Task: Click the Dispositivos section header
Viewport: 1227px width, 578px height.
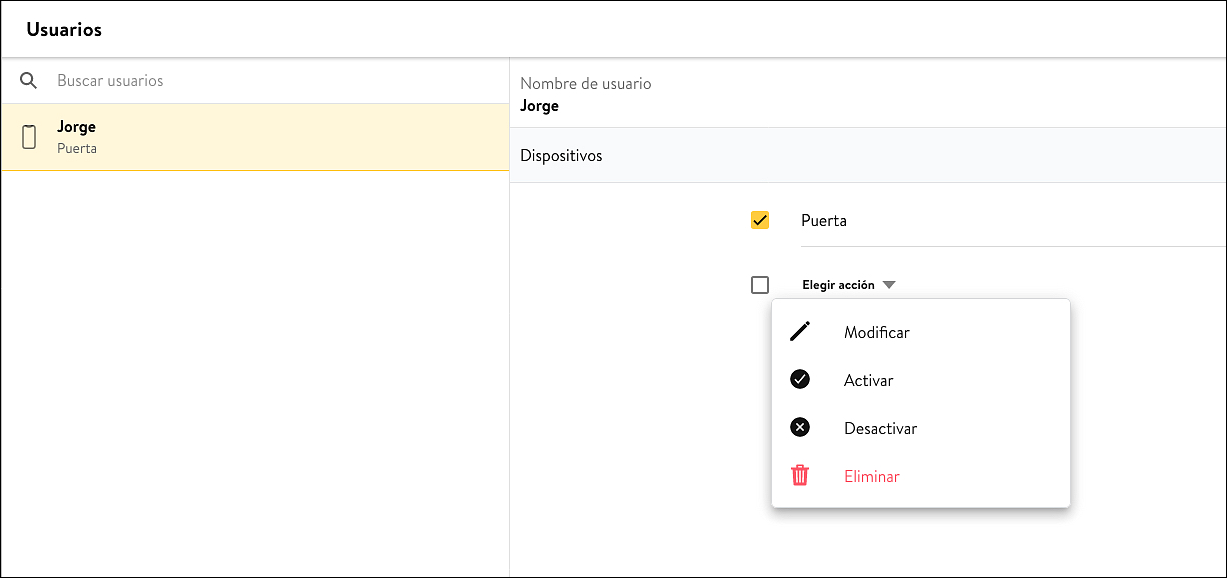Action: 868,155
